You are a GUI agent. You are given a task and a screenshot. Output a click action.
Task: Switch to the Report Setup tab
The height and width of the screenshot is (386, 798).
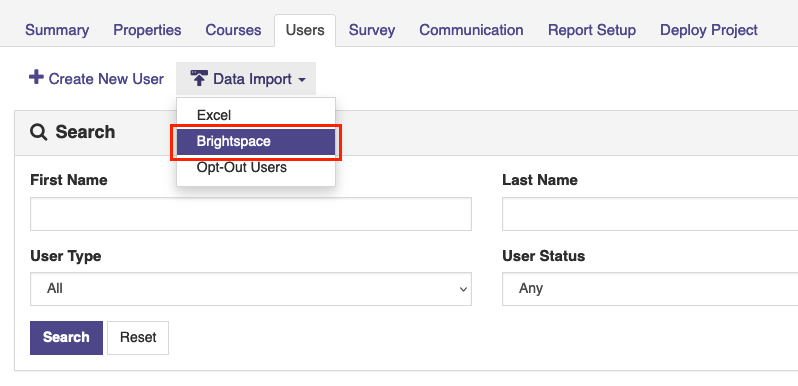592,30
